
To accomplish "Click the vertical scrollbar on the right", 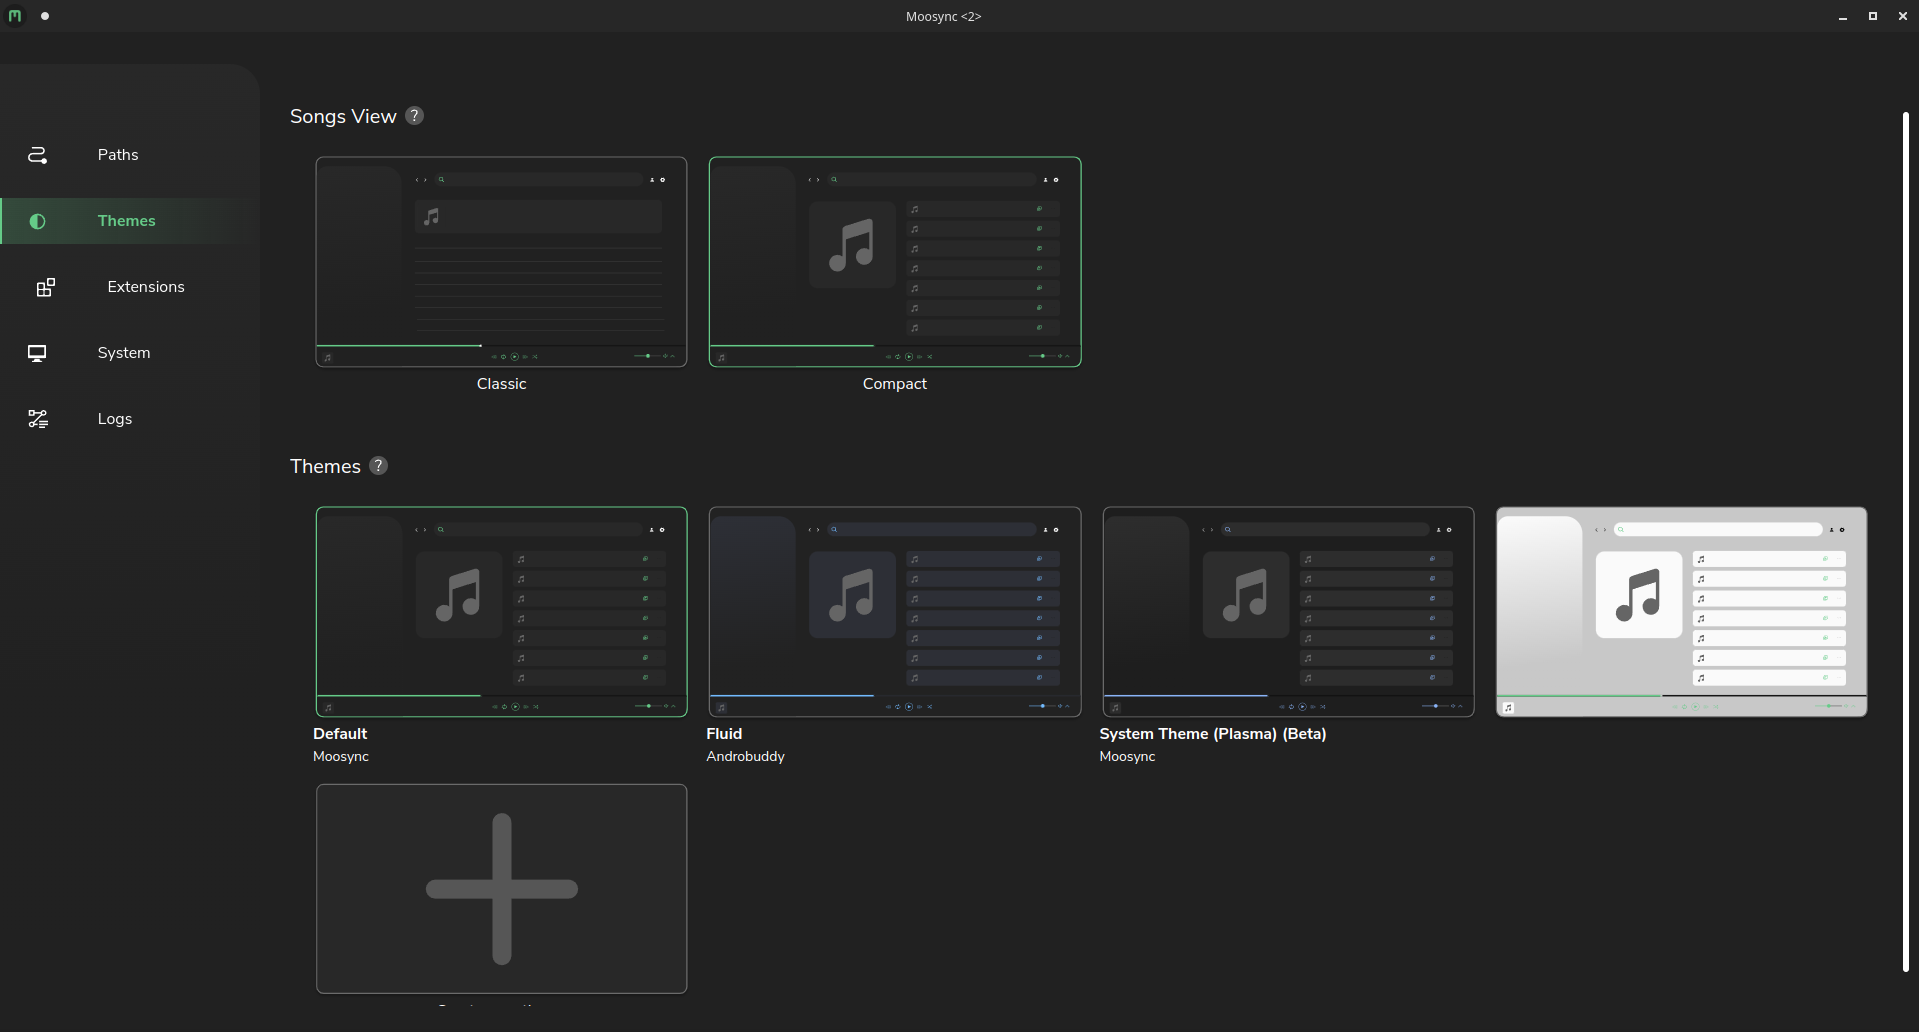I will point(1906,541).
